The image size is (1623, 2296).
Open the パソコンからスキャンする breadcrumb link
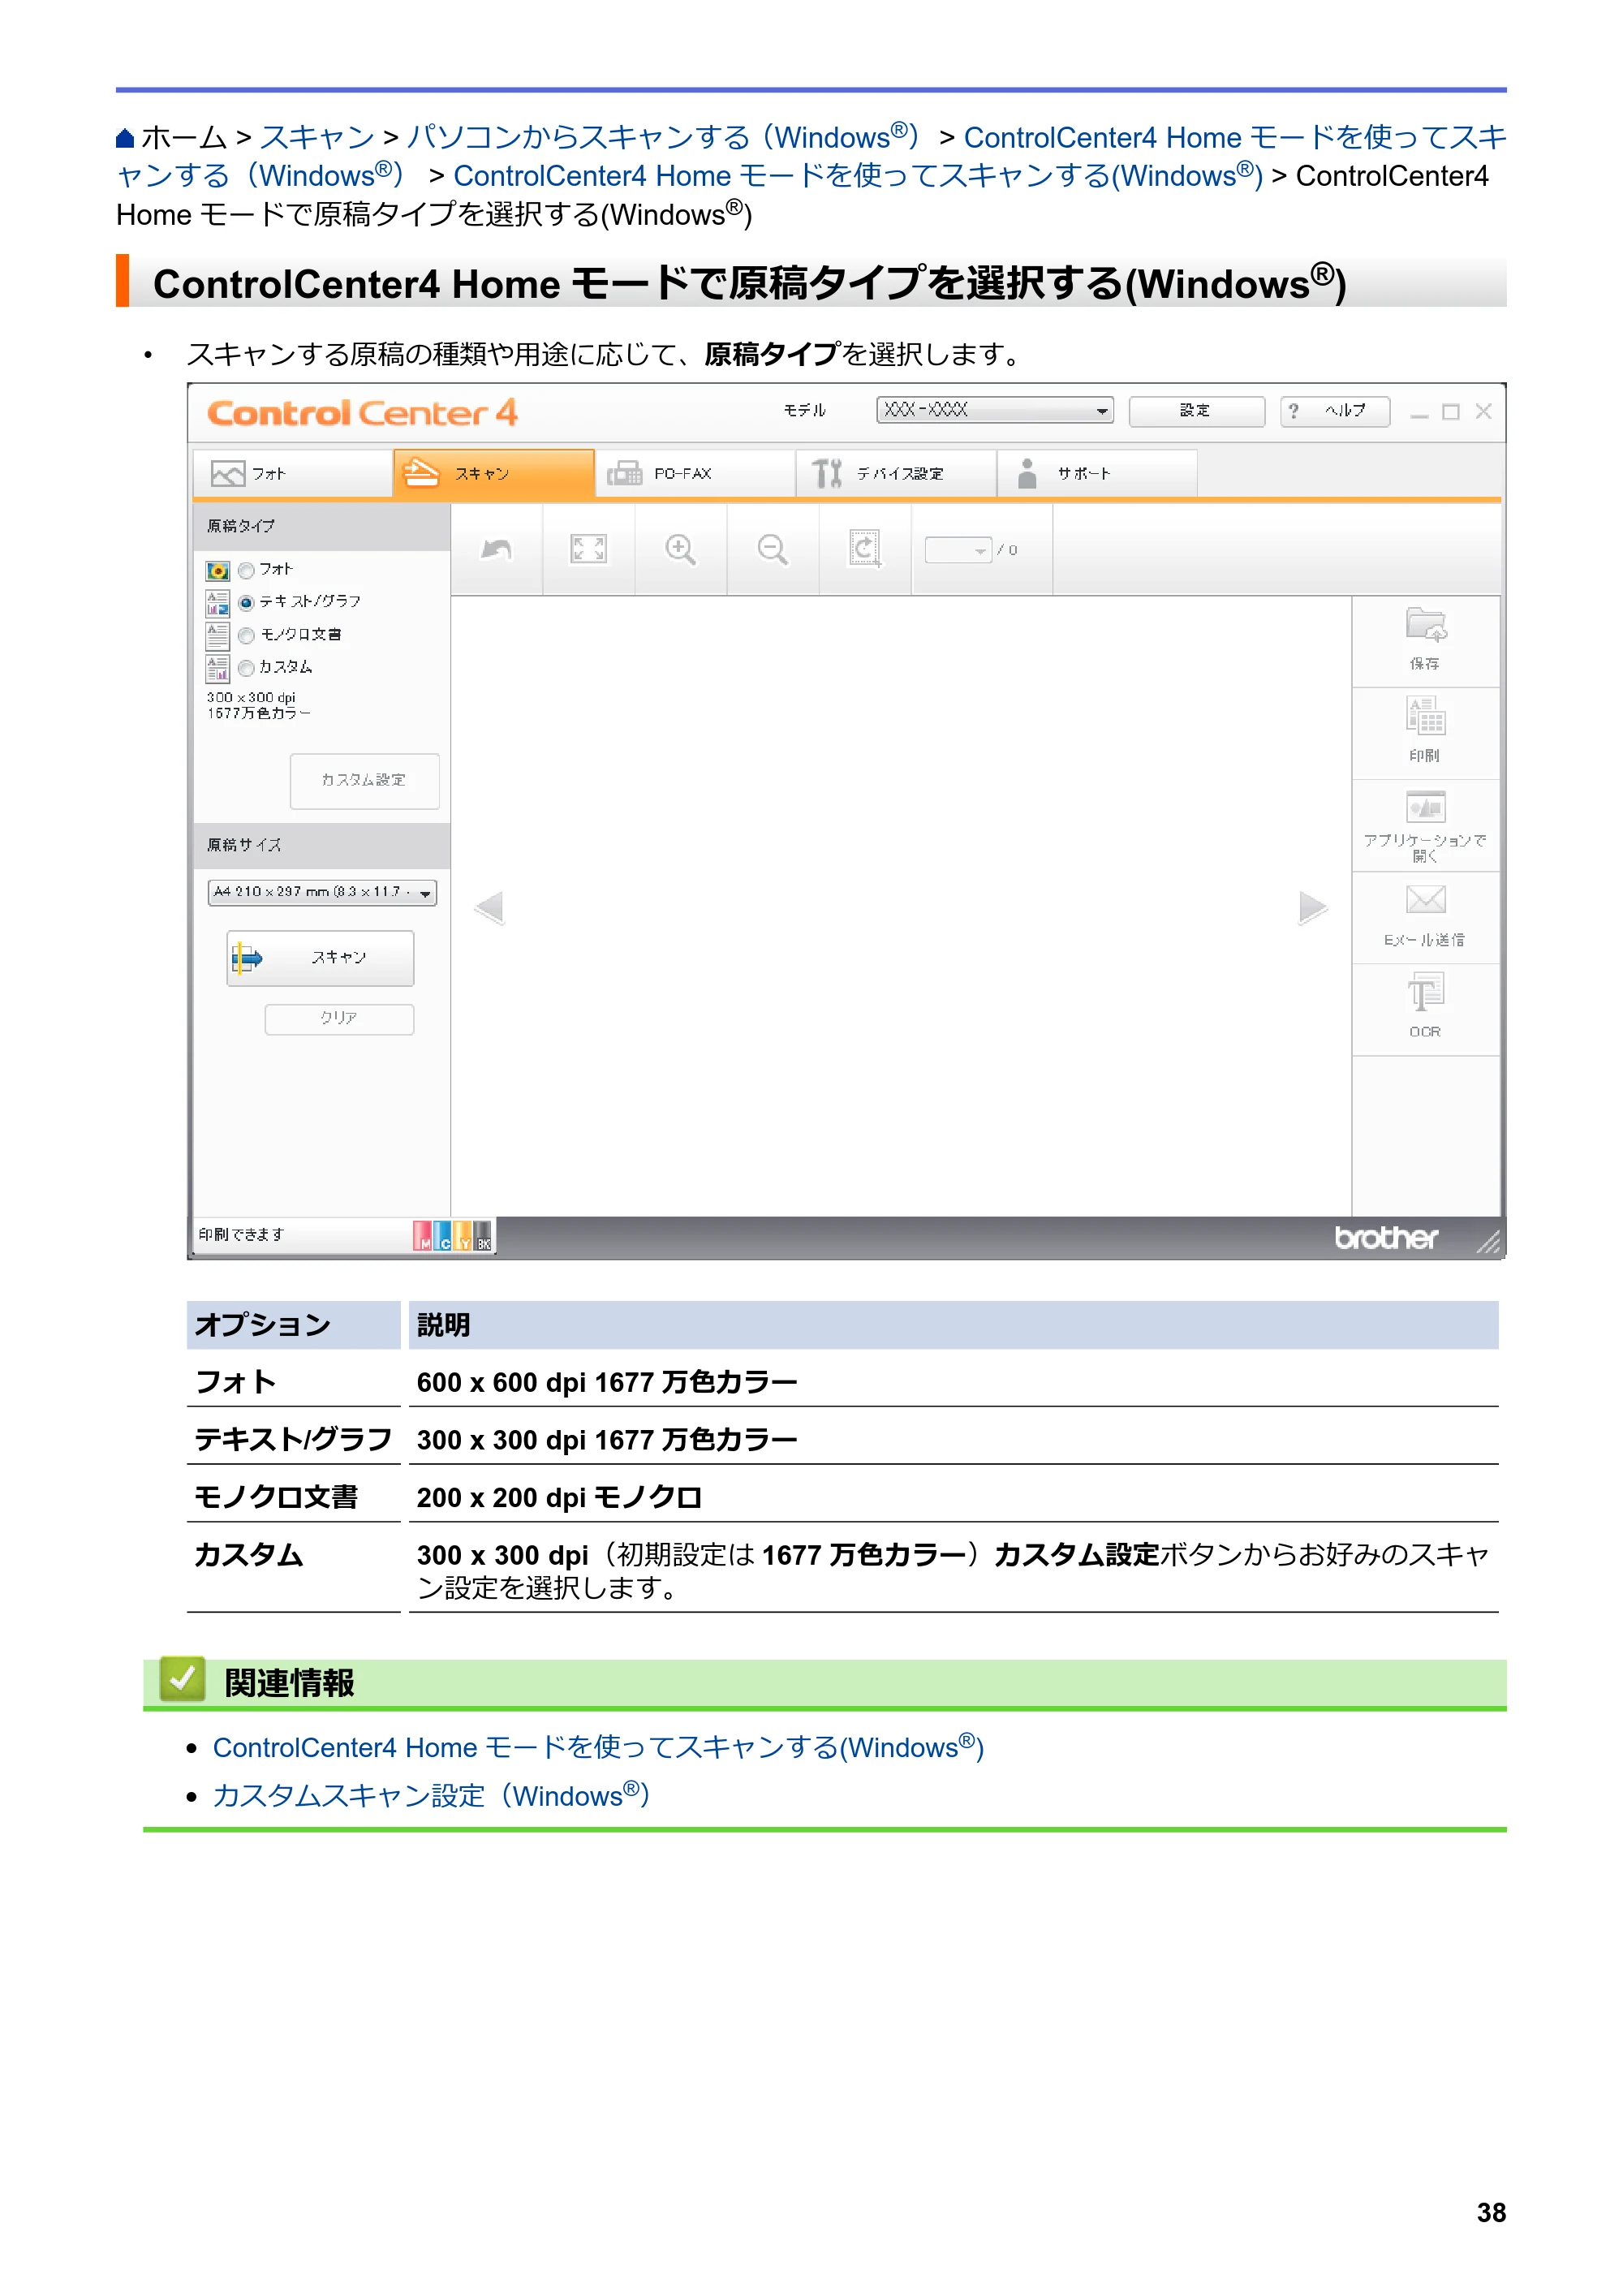click(x=664, y=137)
